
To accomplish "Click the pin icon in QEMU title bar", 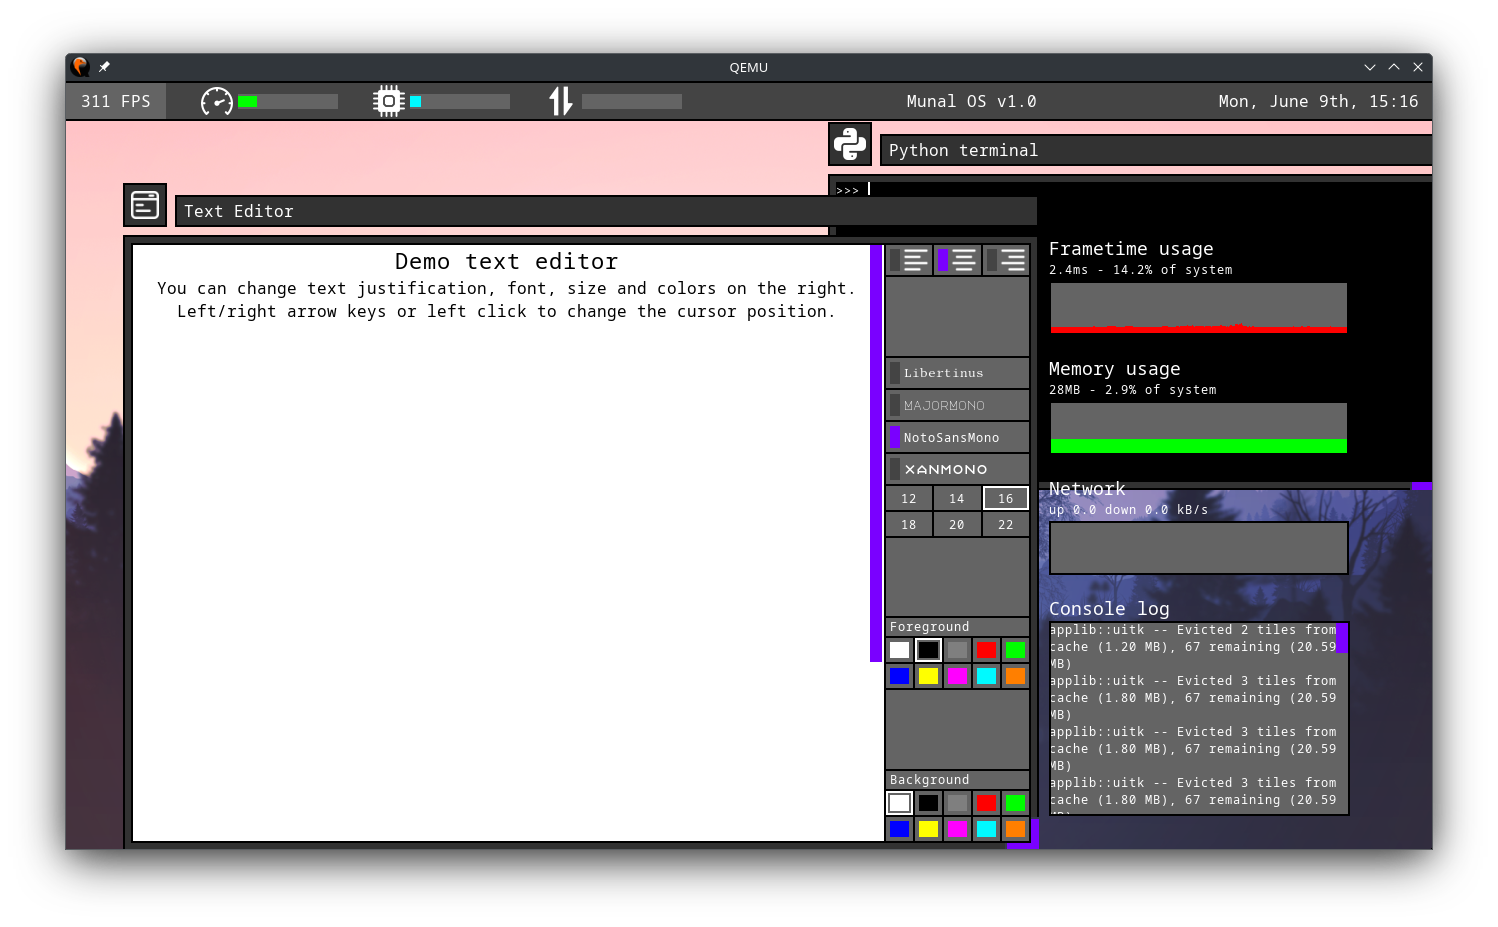I will point(104,67).
